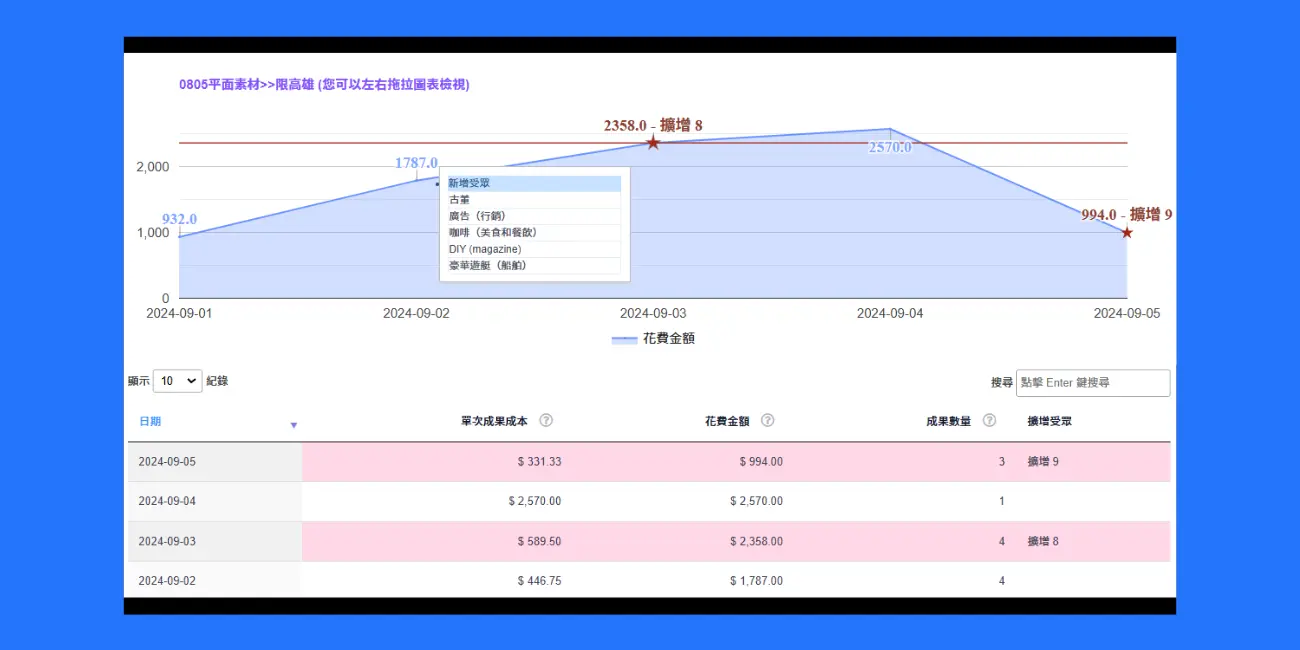
Task: Choose DIY (magazine) in list
Action: (534, 249)
